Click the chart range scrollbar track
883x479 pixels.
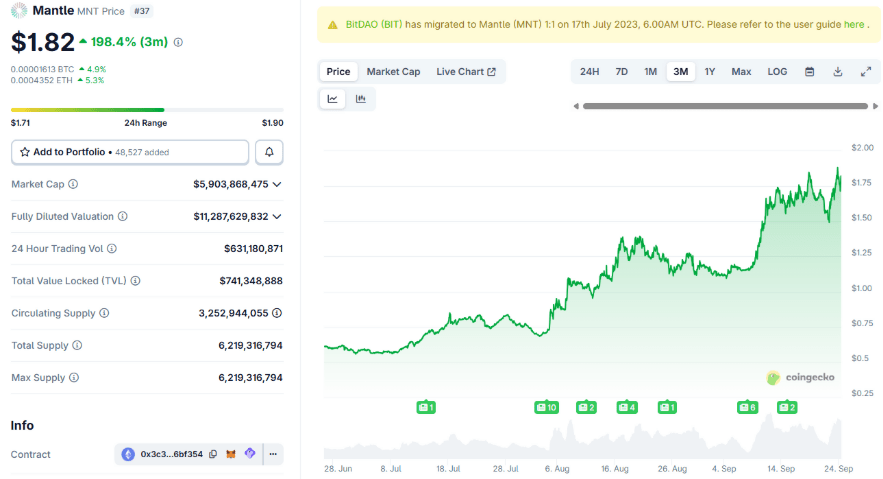pos(725,106)
